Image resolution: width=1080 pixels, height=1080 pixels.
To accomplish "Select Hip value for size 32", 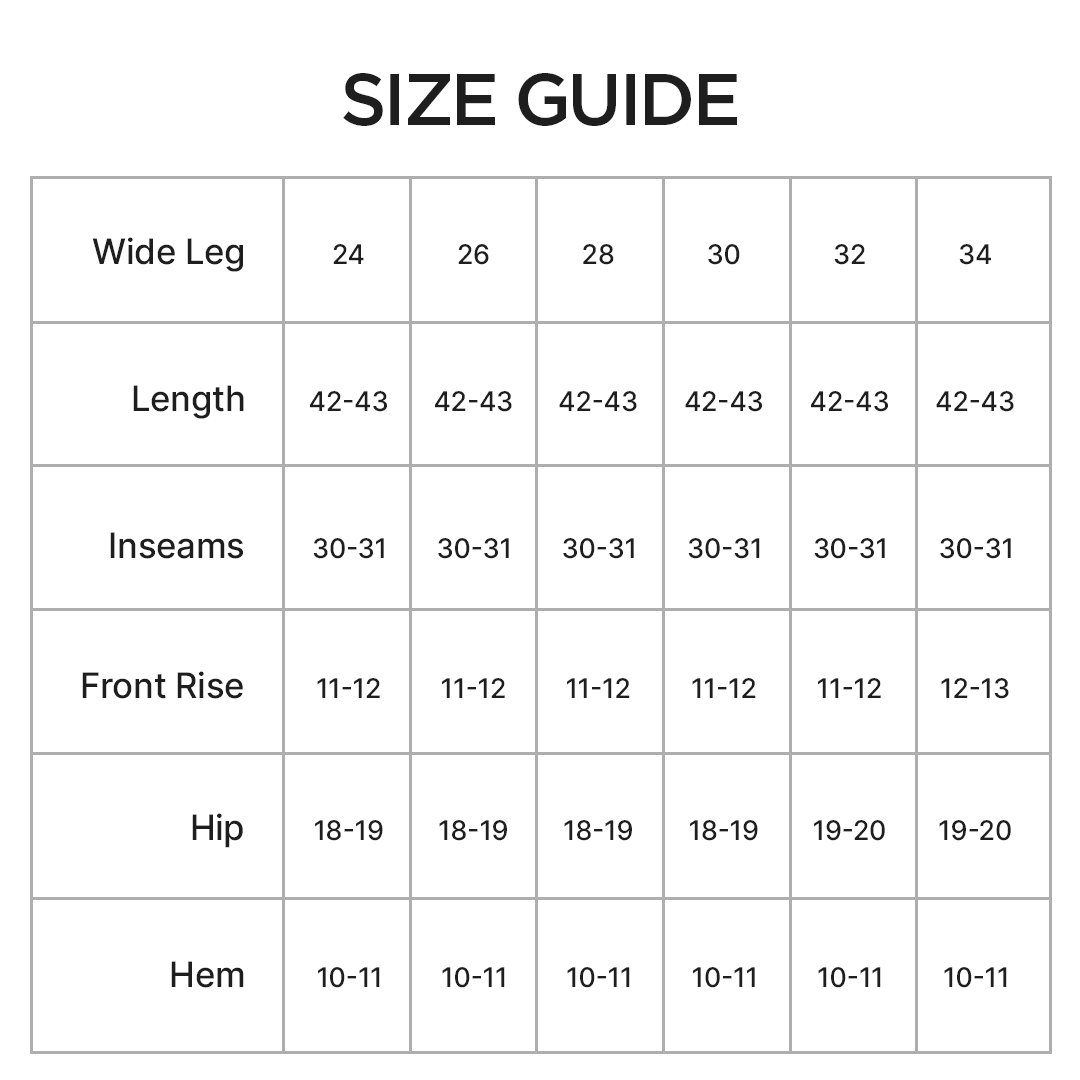I will pyautogui.click(x=849, y=830).
